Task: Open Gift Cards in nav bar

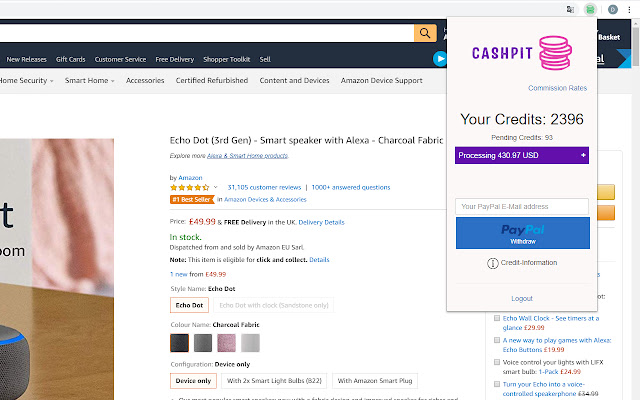Action: (71, 60)
